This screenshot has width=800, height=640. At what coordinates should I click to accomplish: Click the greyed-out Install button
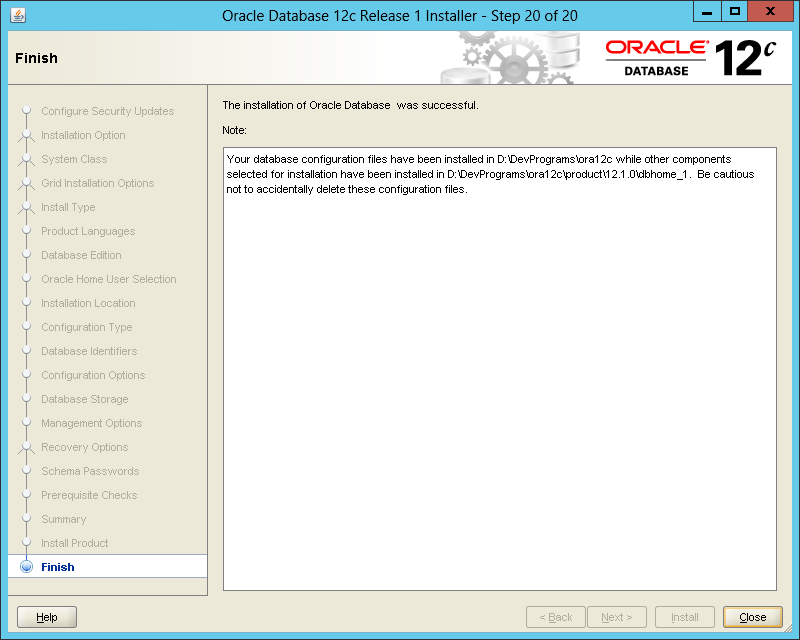click(685, 617)
